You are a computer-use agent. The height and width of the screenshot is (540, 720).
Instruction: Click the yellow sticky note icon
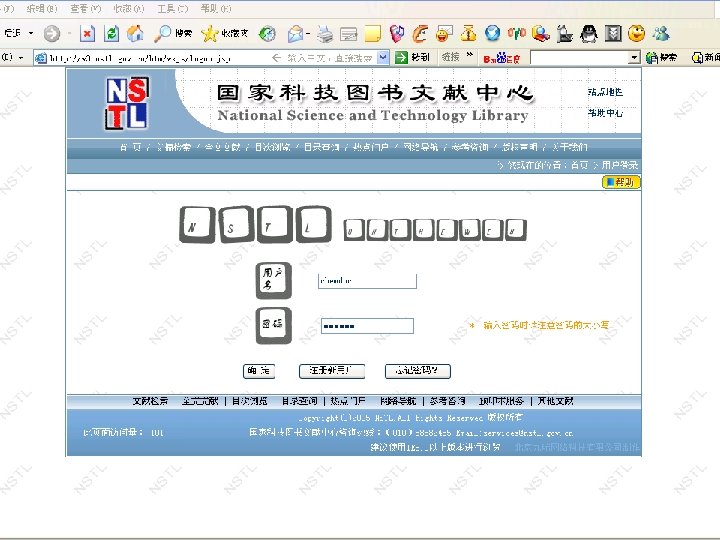[372, 34]
